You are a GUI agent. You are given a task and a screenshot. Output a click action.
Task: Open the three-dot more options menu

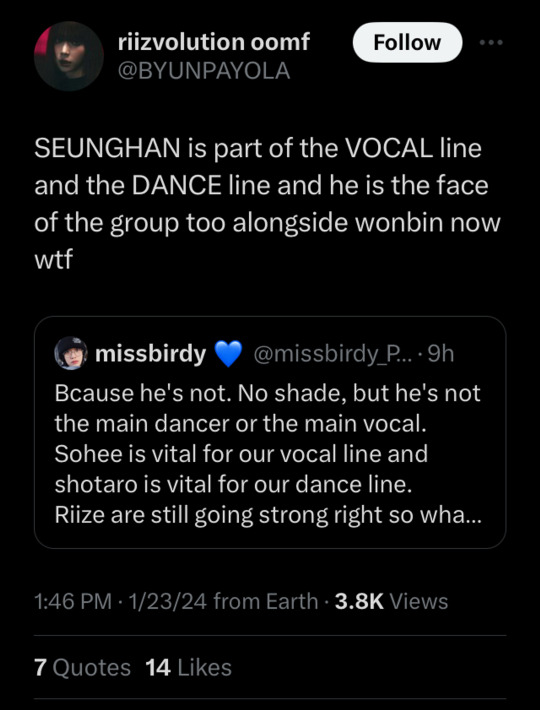coord(491,43)
